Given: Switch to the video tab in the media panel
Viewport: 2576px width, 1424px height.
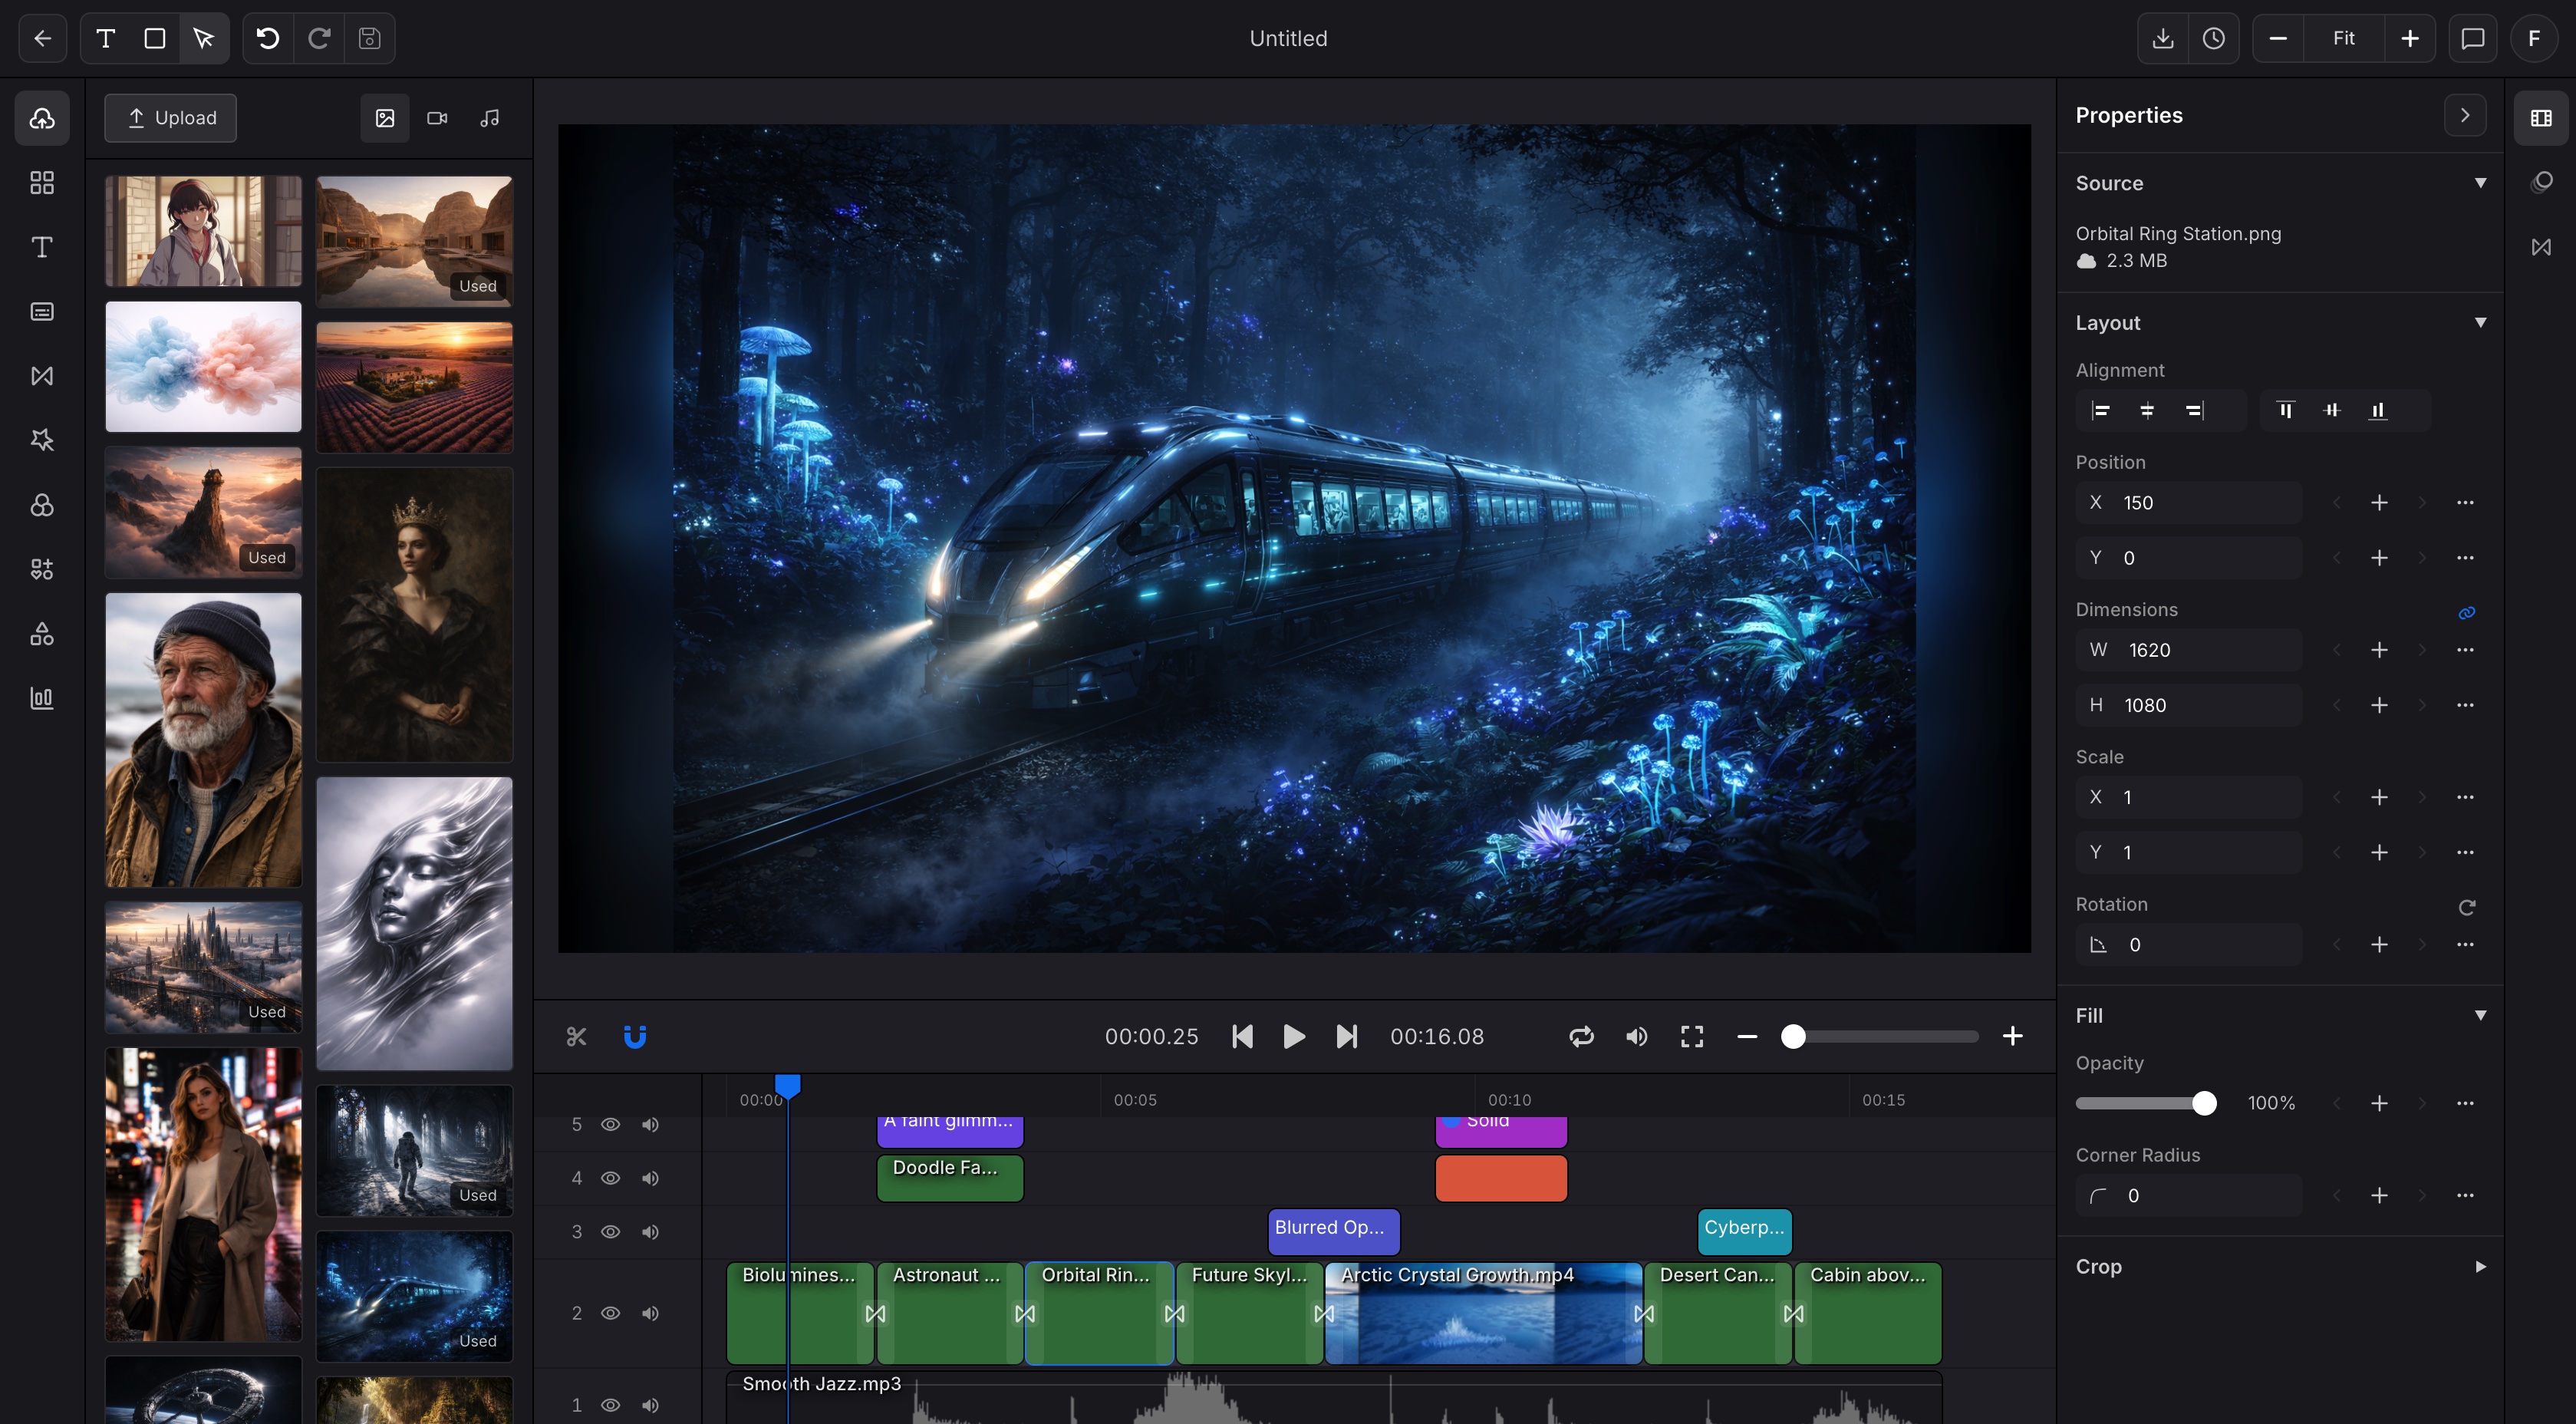Looking at the screenshot, I should (436, 117).
